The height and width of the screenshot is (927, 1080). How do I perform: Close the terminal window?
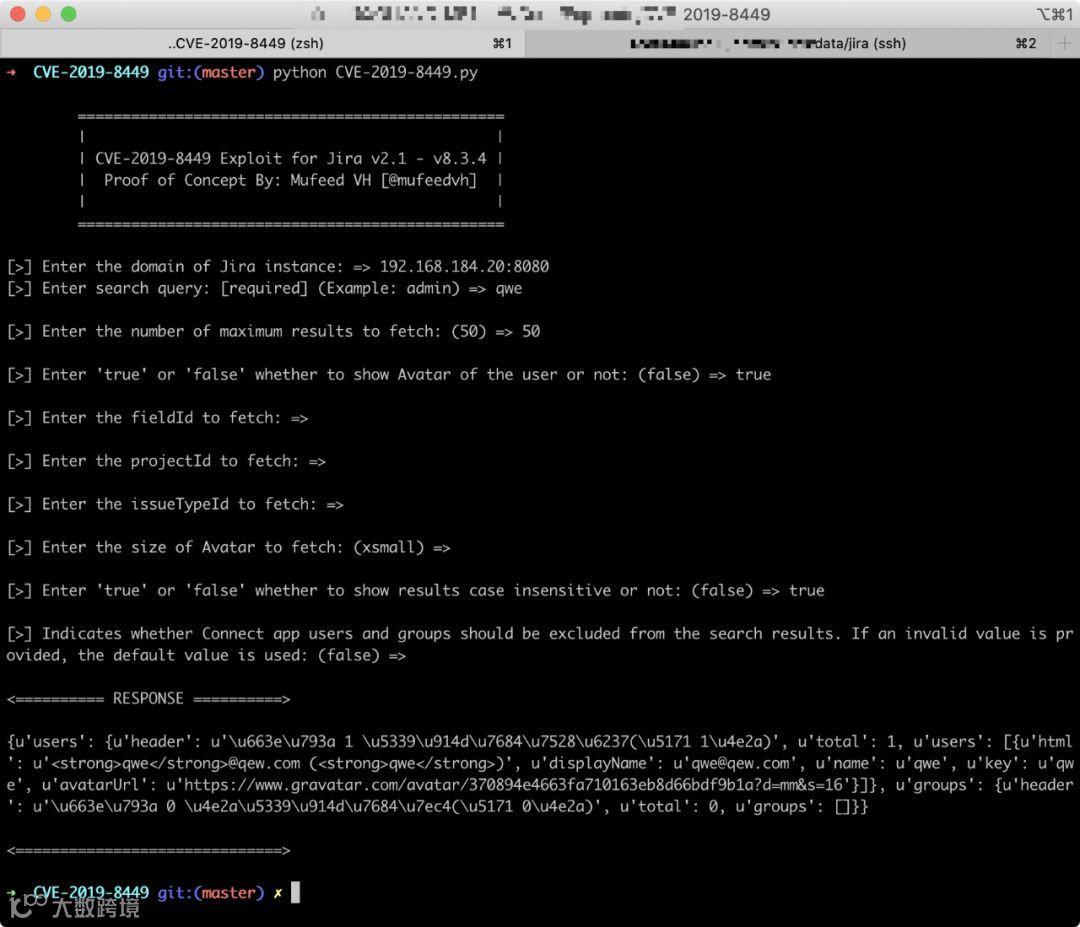pos(18,14)
